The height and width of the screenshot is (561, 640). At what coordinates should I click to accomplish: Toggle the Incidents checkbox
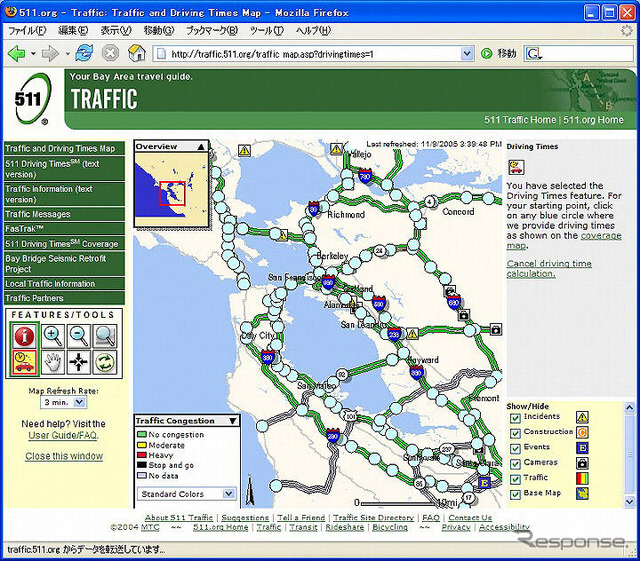[x=515, y=418]
